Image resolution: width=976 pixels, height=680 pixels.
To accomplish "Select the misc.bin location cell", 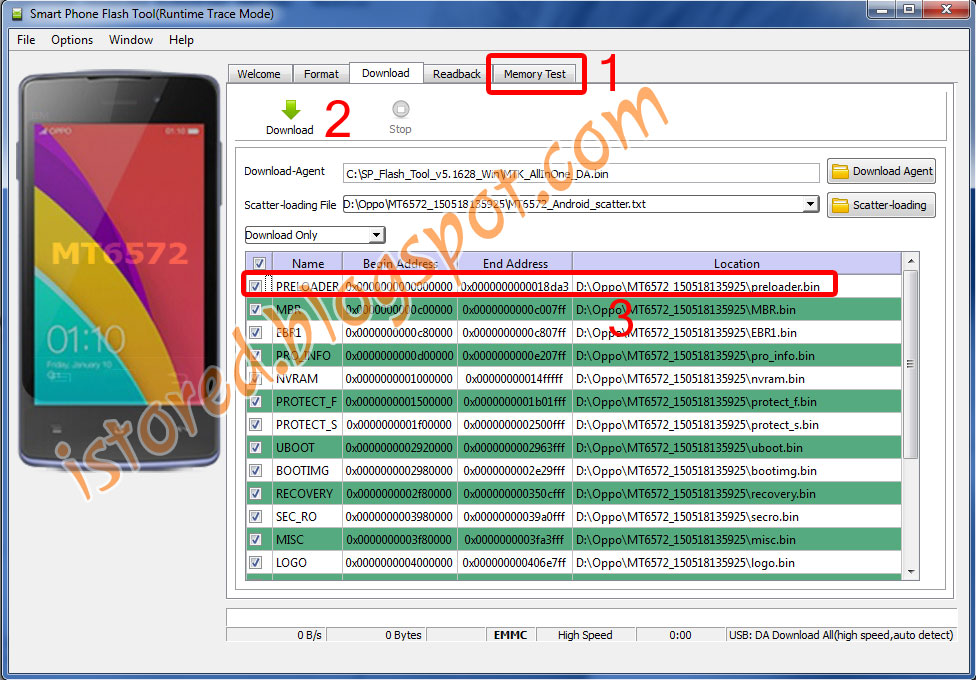I will 737,540.
